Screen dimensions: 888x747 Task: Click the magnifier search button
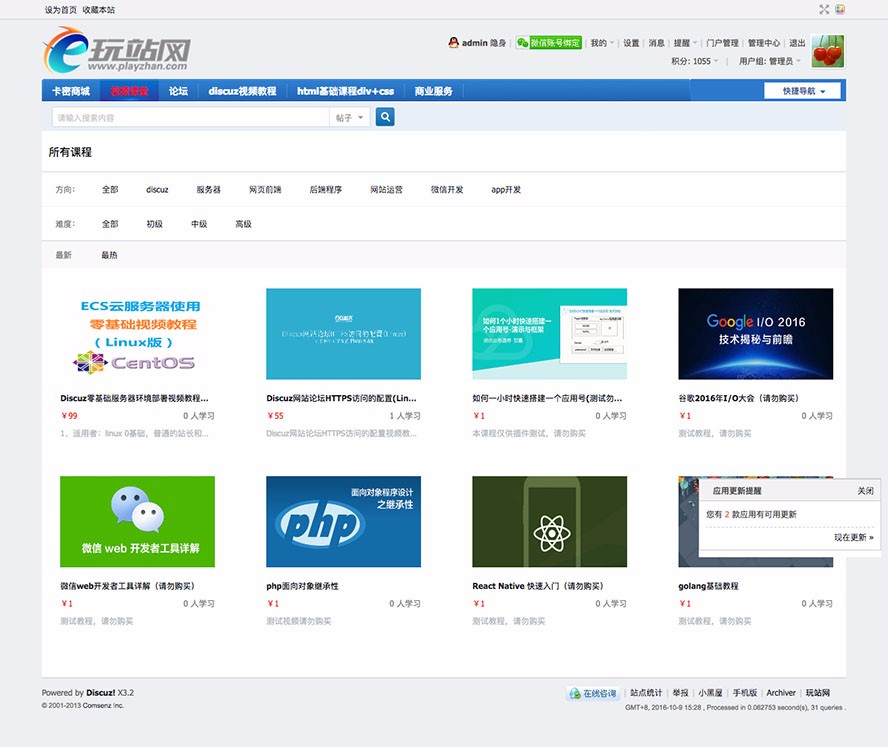[x=385, y=117]
